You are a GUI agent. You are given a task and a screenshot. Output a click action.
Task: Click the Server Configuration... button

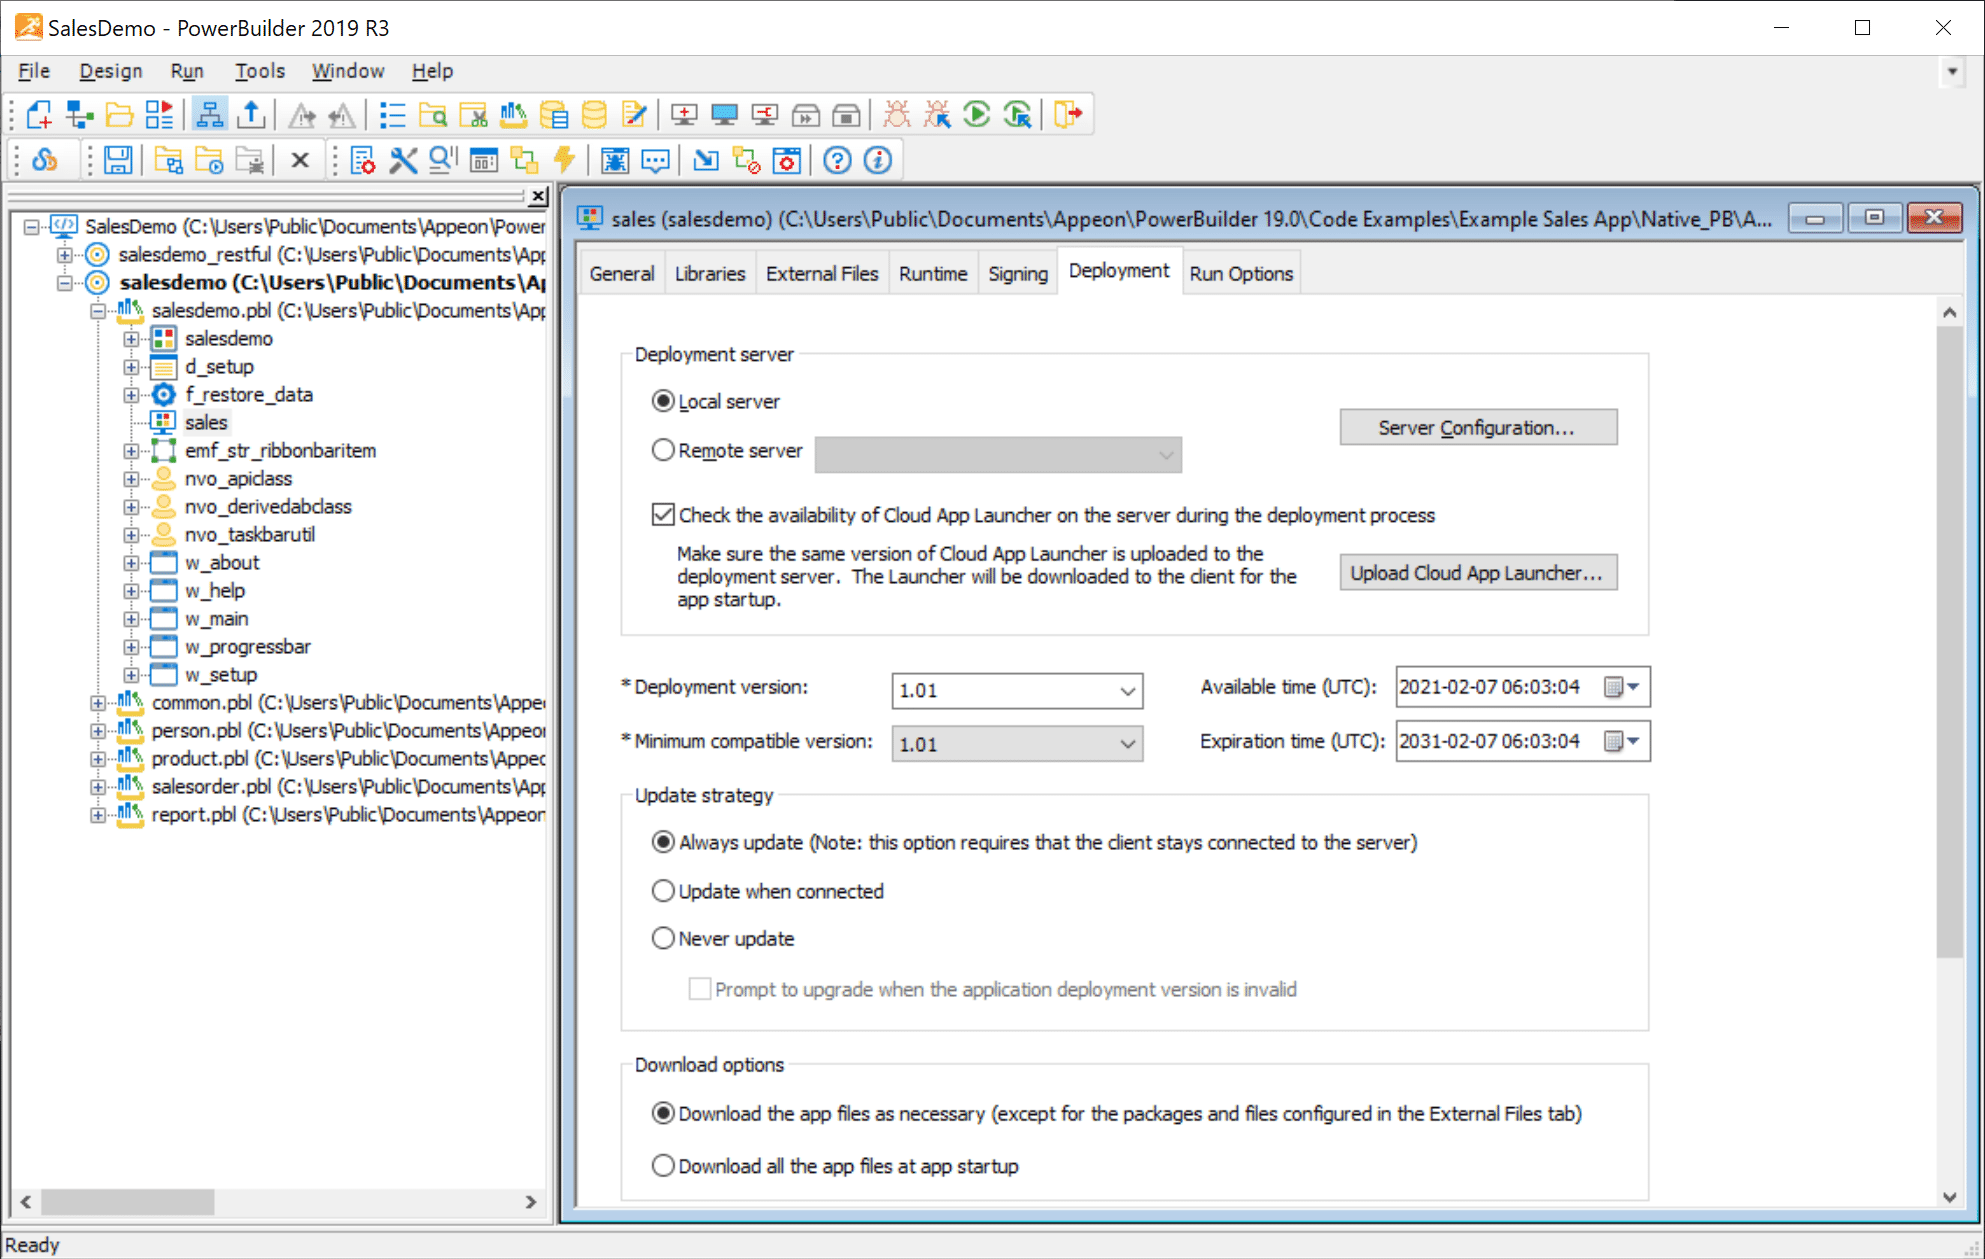point(1478,427)
